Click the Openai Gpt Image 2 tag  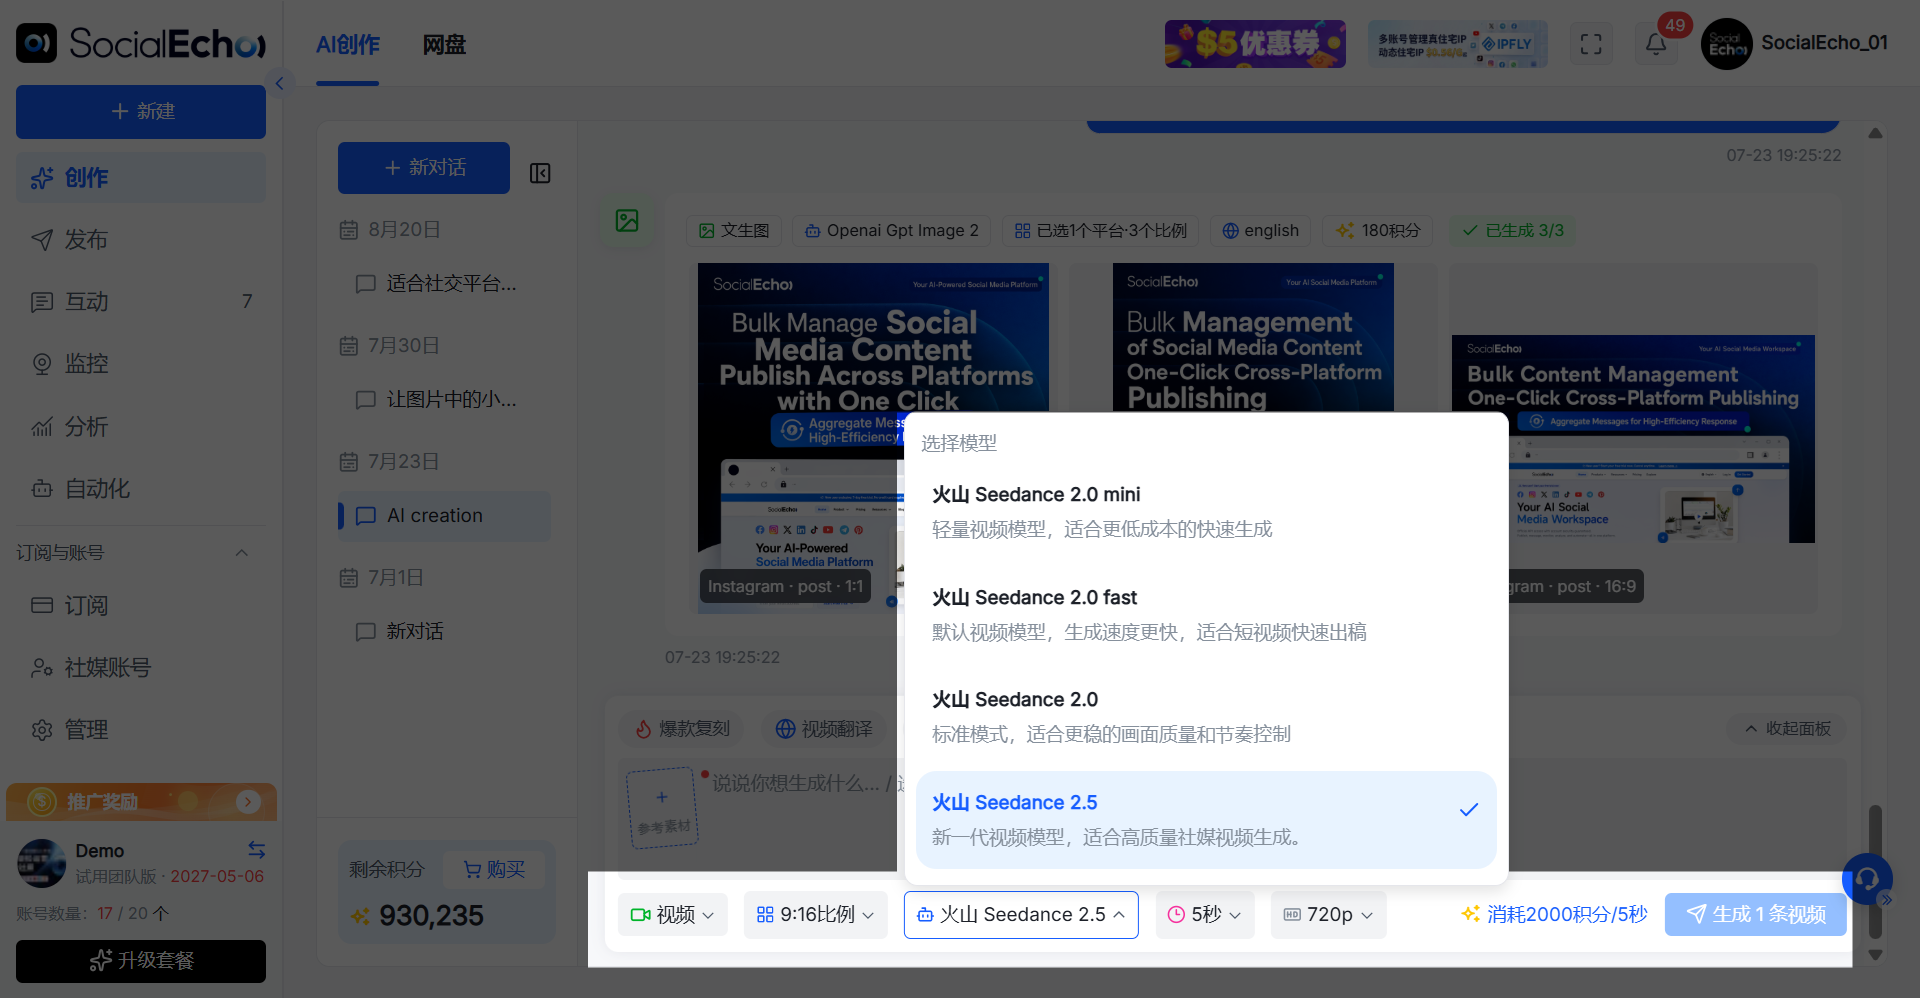click(x=891, y=231)
